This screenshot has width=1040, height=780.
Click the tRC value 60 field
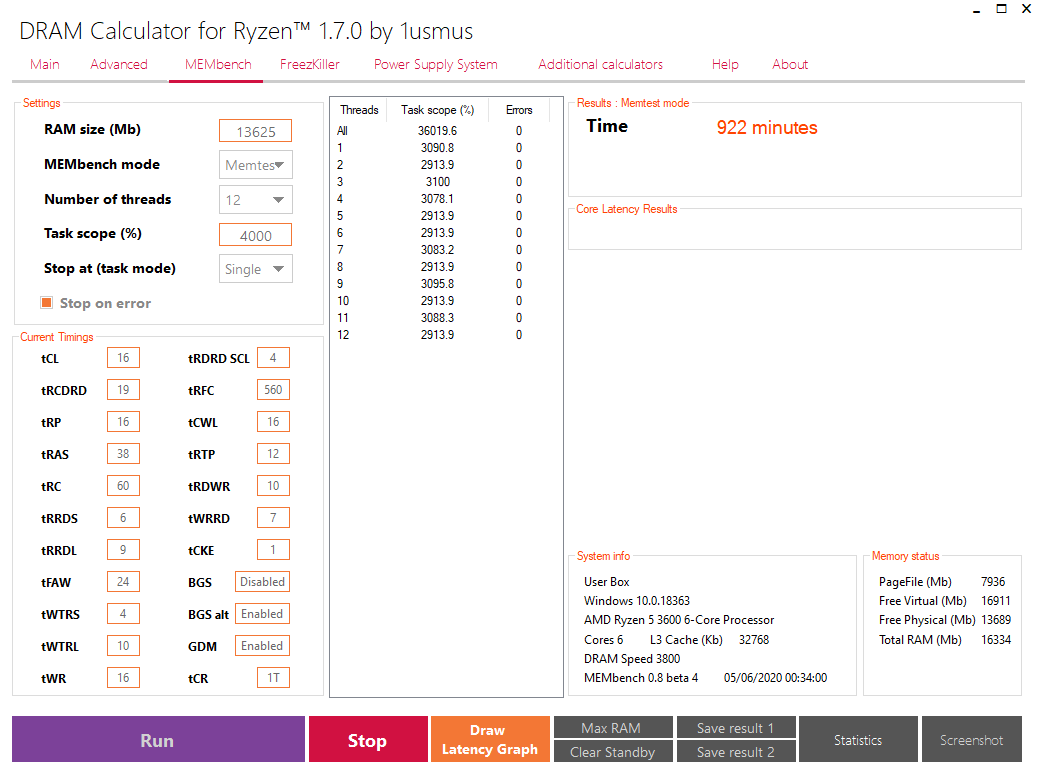pos(123,486)
